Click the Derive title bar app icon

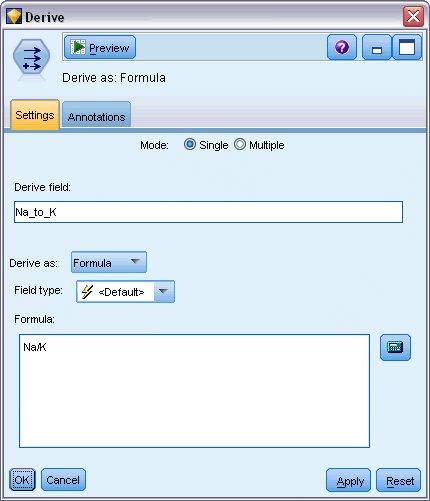coord(14,17)
